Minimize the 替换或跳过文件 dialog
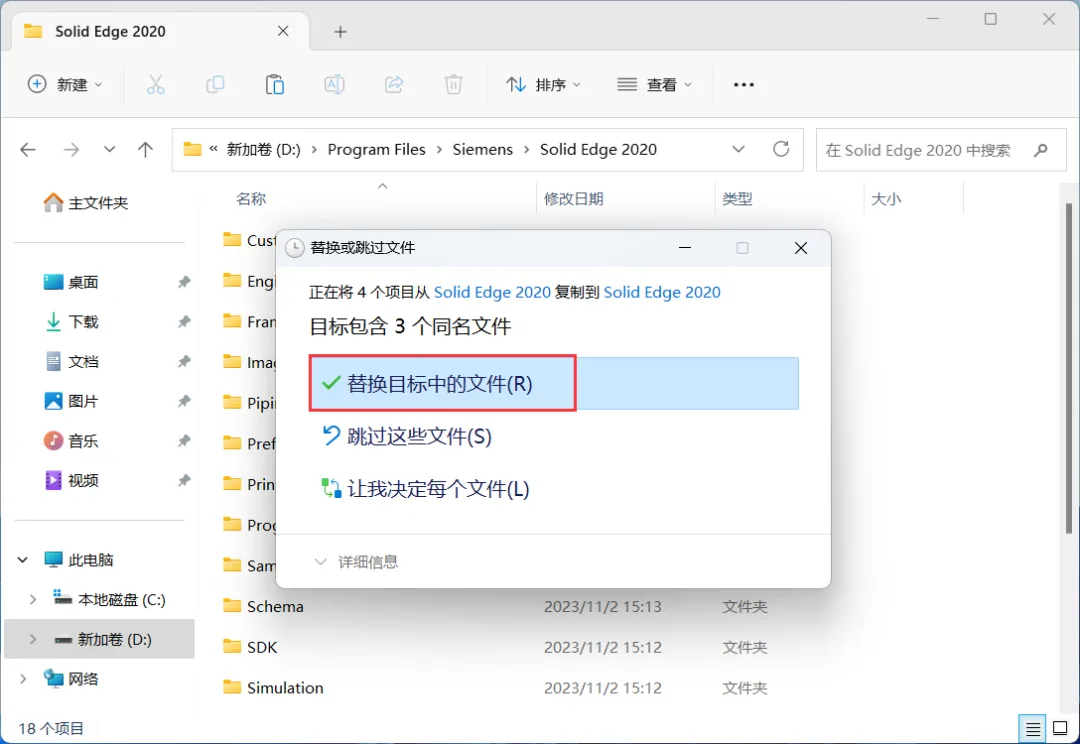 [x=685, y=248]
